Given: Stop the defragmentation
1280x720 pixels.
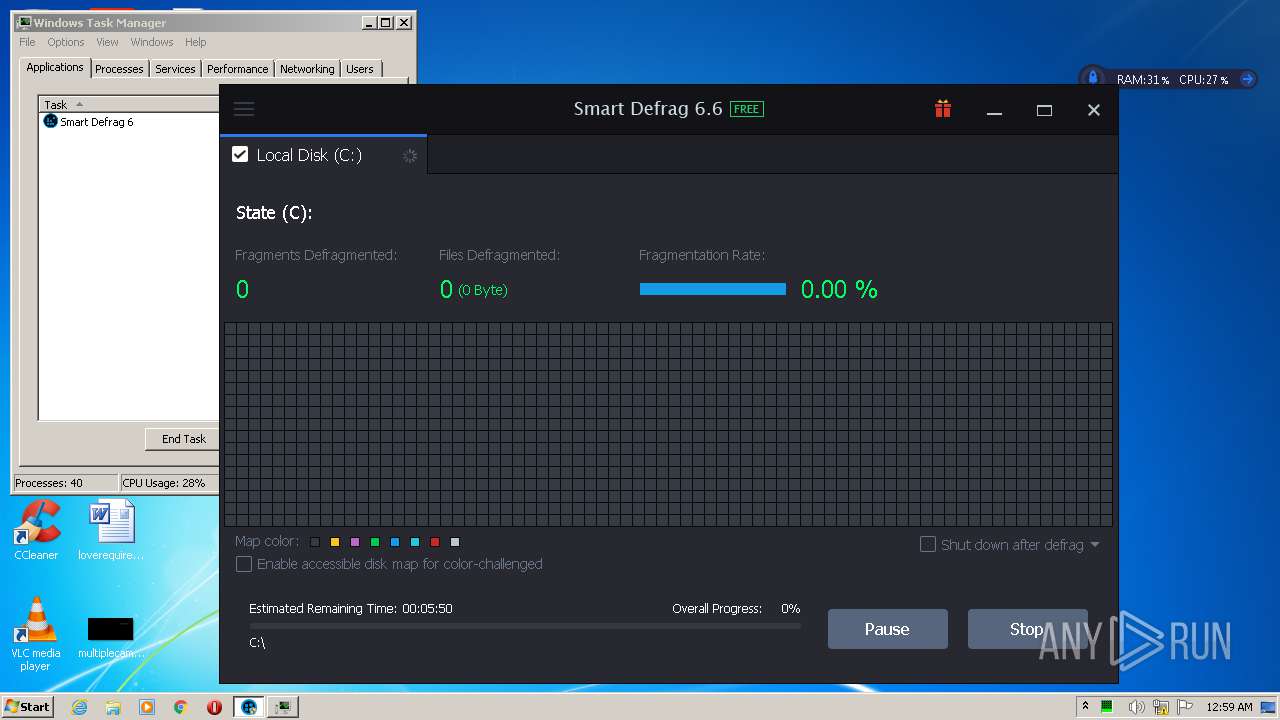Looking at the screenshot, I should point(1027,629).
